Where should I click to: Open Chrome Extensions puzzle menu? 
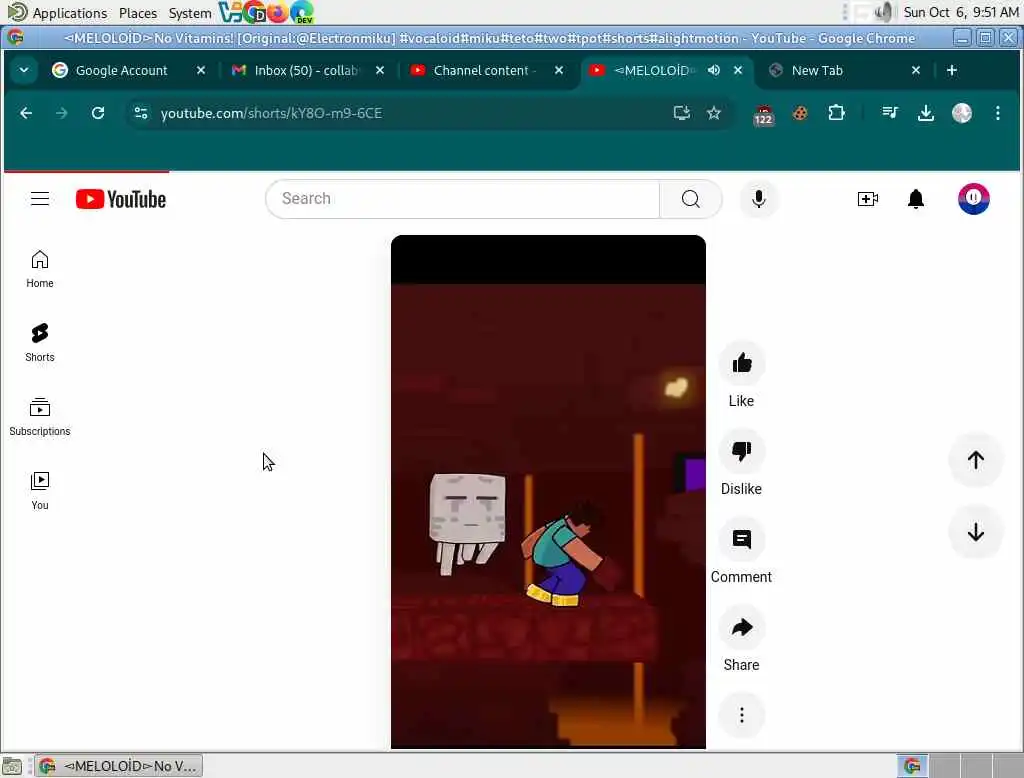tap(836, 113)
